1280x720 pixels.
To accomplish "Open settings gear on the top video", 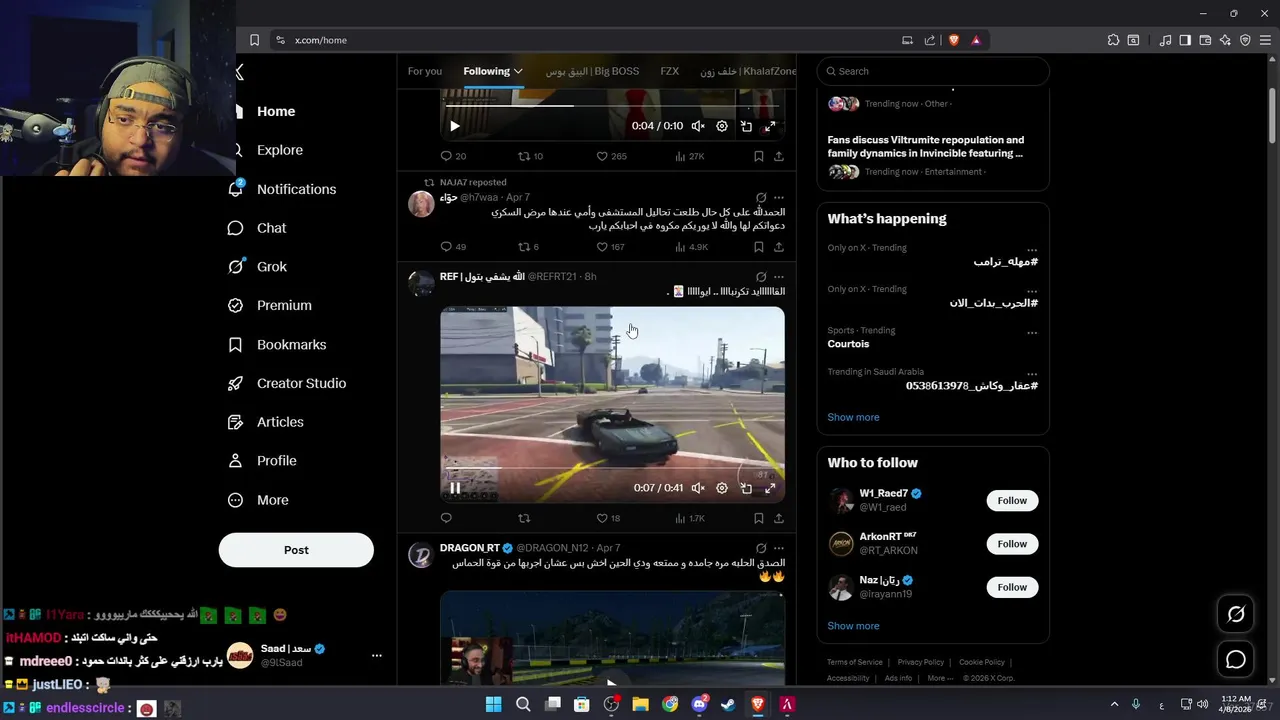I will point(722,126).
